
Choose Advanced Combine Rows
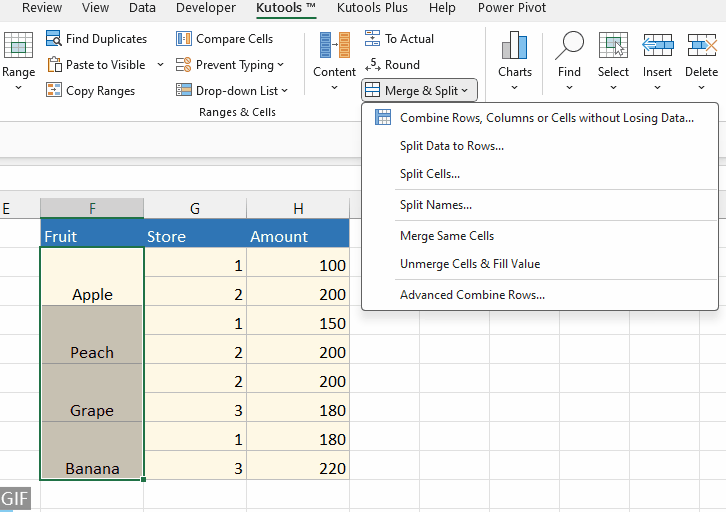540,295
